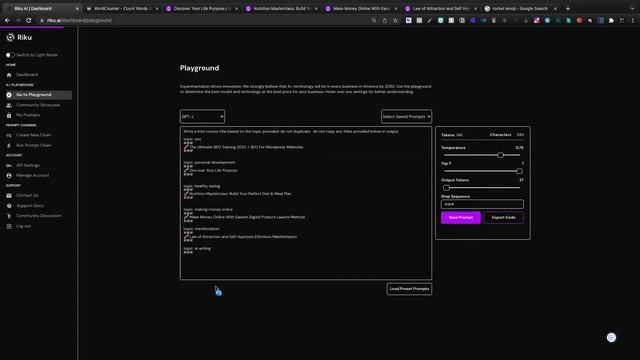Click the share page icon
This screenshot has width=640, height=360.
[x=384, y=20]
